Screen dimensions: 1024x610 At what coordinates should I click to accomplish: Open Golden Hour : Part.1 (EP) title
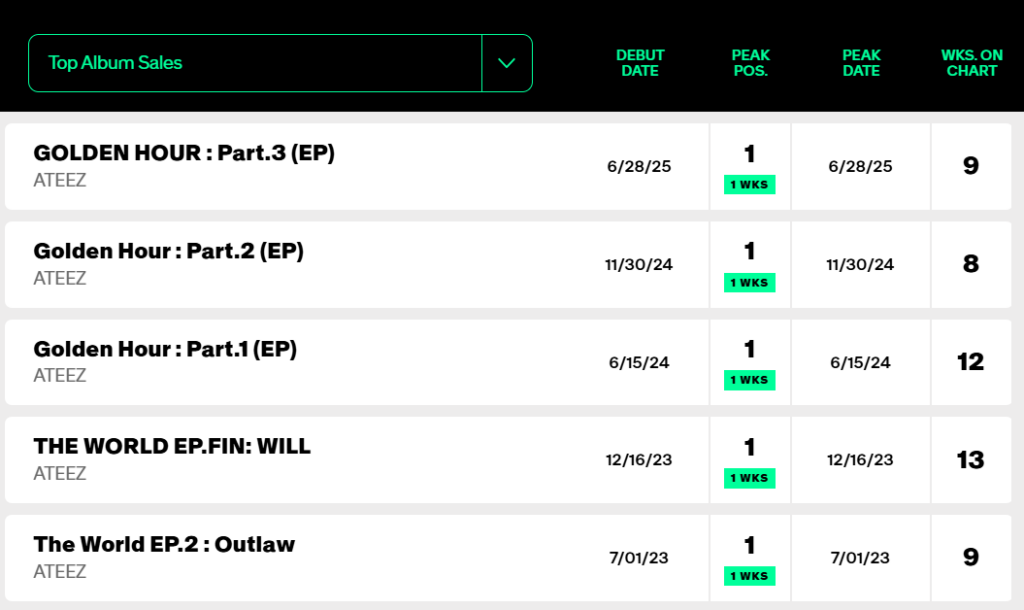click(x=165, y=349)
